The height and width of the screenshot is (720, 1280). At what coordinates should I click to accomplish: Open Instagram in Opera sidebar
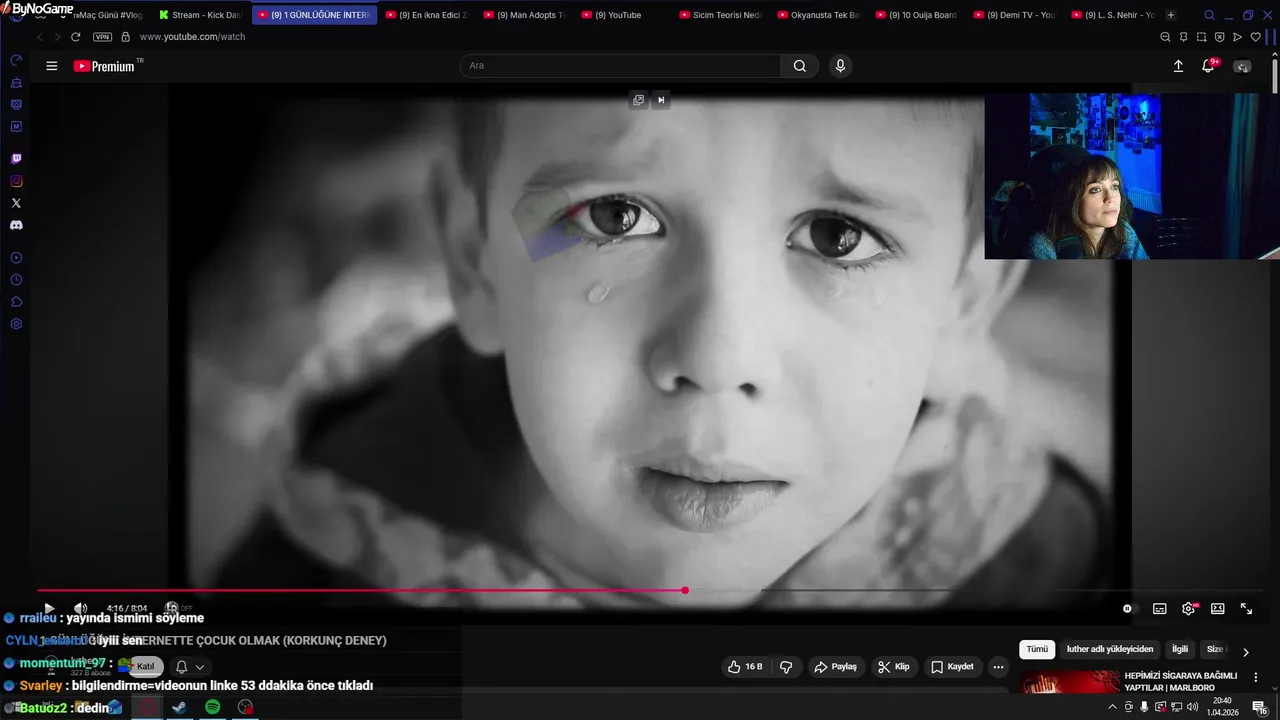[x=16, y=181]
